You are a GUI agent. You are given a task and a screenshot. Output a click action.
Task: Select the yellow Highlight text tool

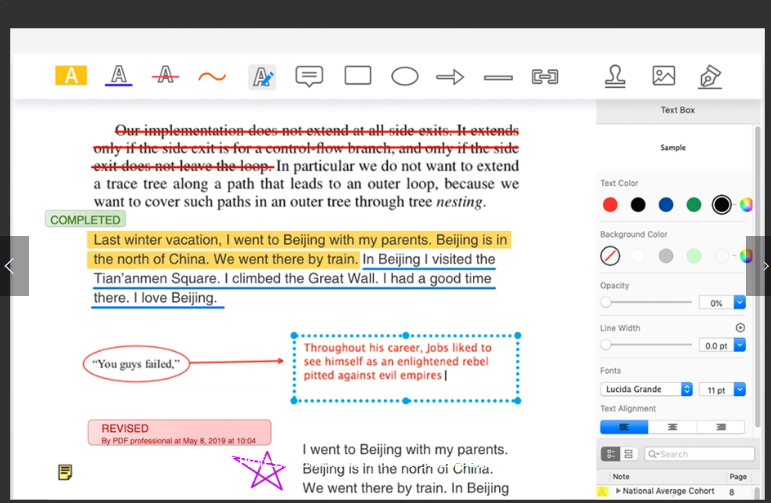pos(71,76)
